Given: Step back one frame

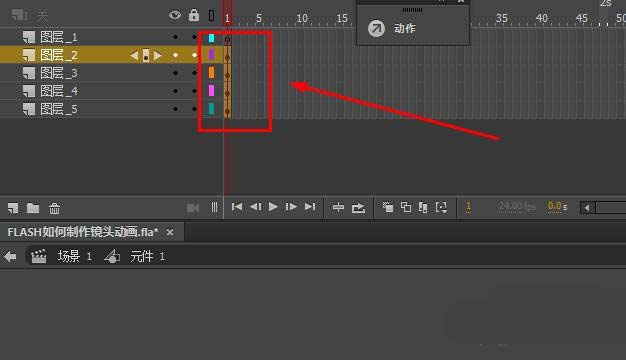Looking at the screenshot, I should 256,207.
